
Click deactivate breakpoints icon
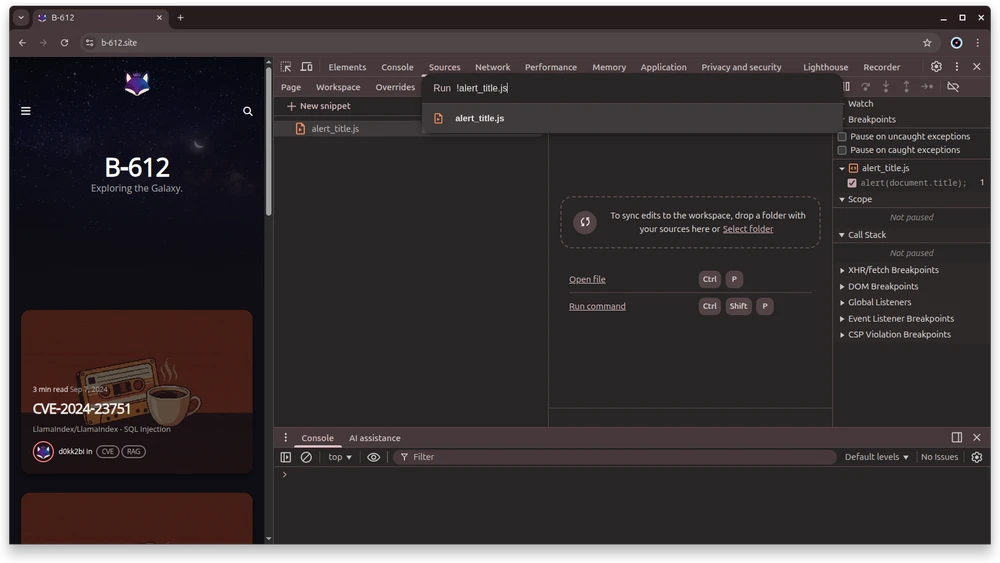click(x=953, y=87)
